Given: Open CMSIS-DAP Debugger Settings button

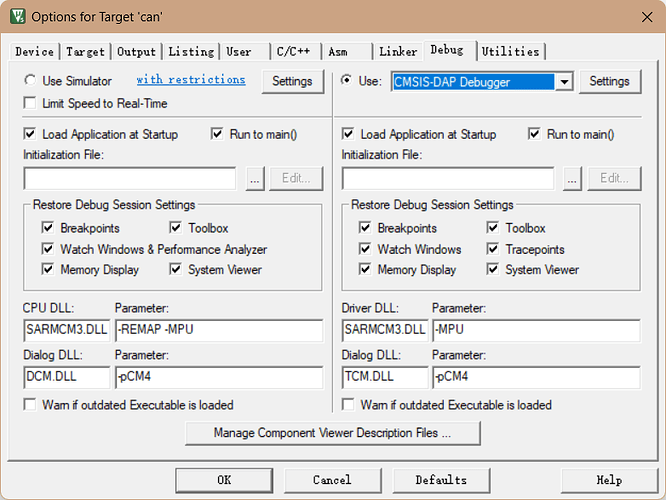Looking at the screenshot, I should [x=610, y=81].
